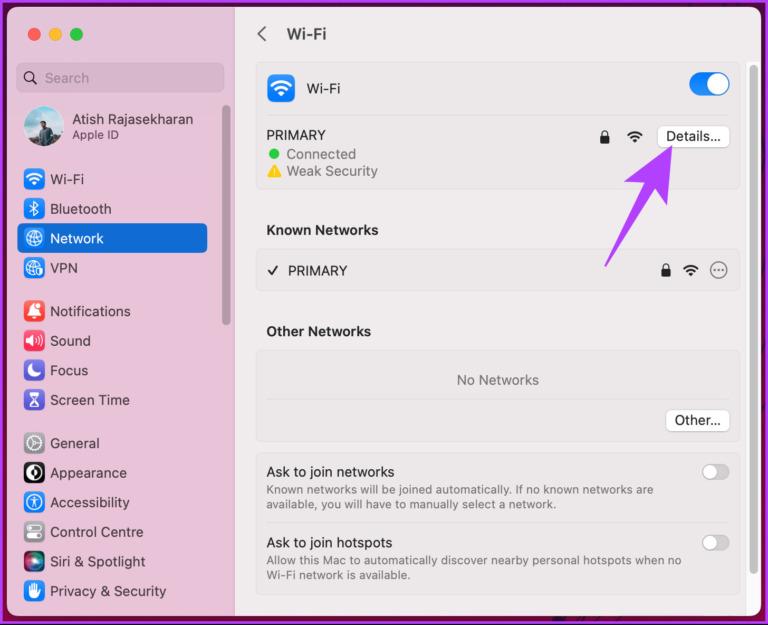Go back with the chevron arrow
Viewport: 768px width, 625px height.
[263, 34]
